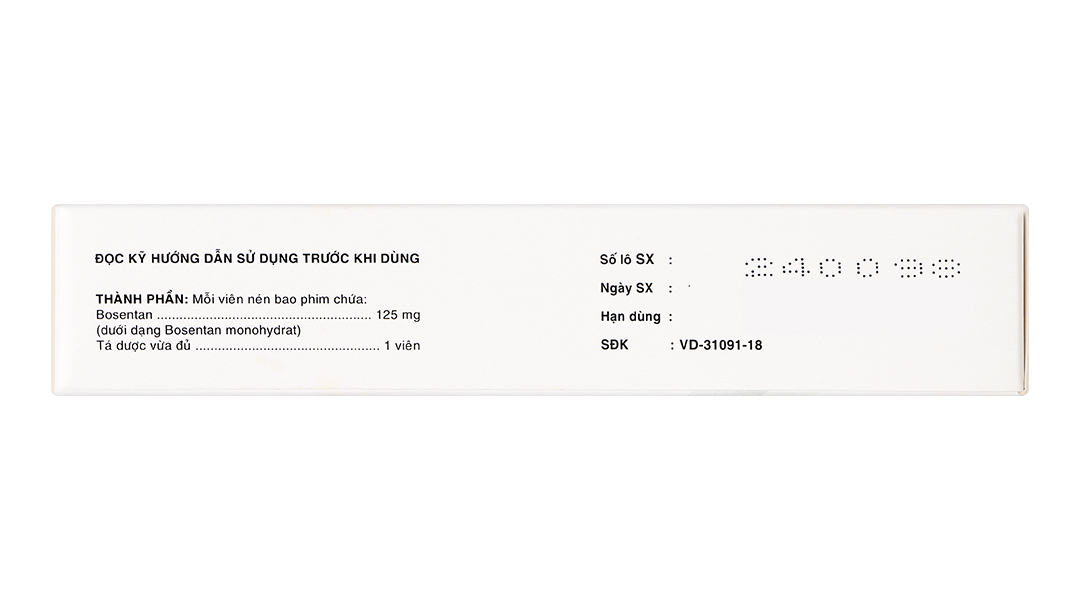The height and width of the screenshot is (600, 1080).
Task: Select the THÀNH PHẦN label
Action: 141,299
